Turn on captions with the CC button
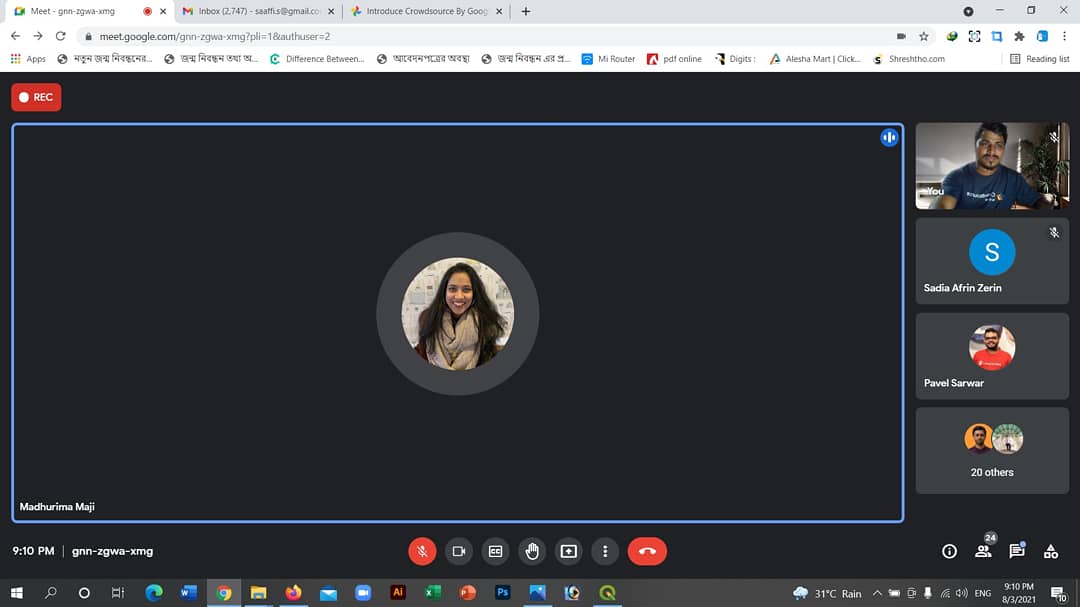This screenshot has width=1080, height=607. point(495,551)
